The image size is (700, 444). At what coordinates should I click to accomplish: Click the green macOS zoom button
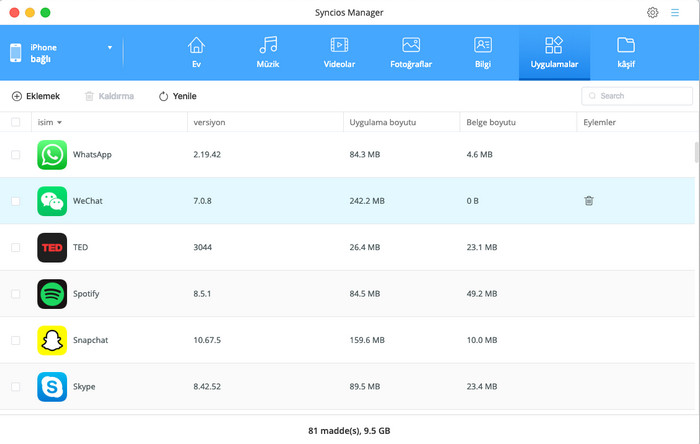[45, 12]
